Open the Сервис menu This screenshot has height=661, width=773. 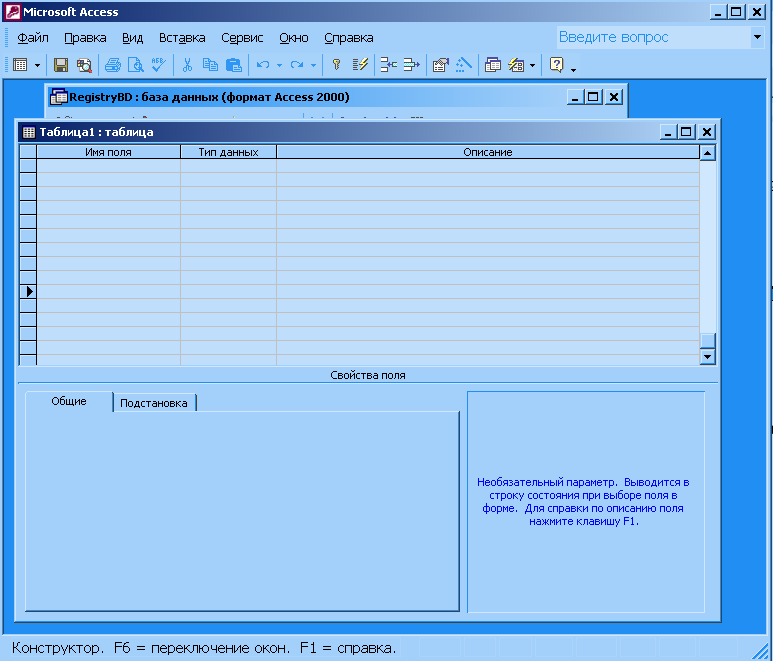click(242, 38)
